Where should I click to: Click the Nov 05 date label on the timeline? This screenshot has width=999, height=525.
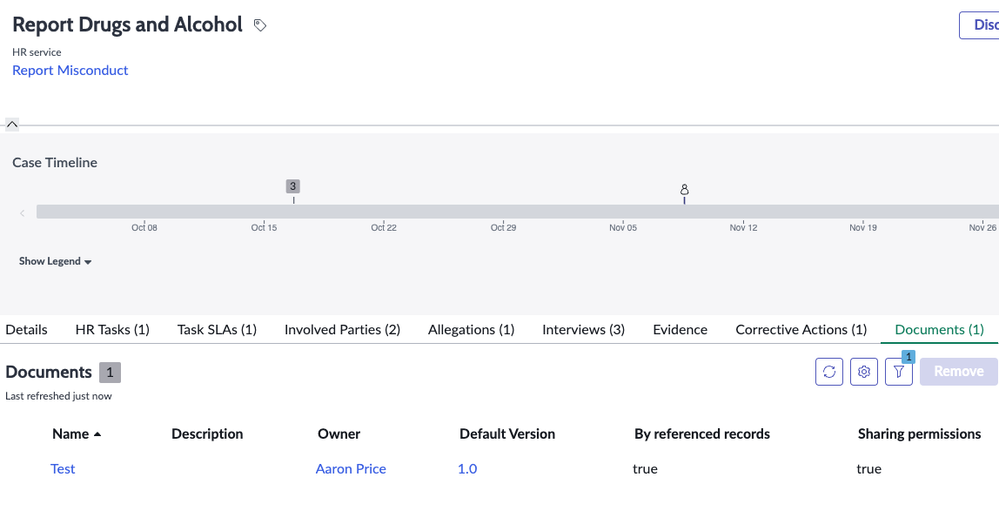pyautogui.click(x=623, y=227)
